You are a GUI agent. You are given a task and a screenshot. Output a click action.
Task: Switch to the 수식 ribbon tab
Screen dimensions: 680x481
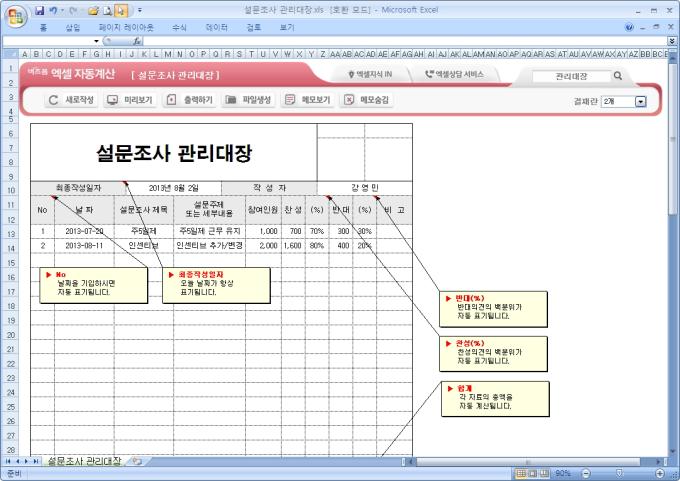(179, 28)
